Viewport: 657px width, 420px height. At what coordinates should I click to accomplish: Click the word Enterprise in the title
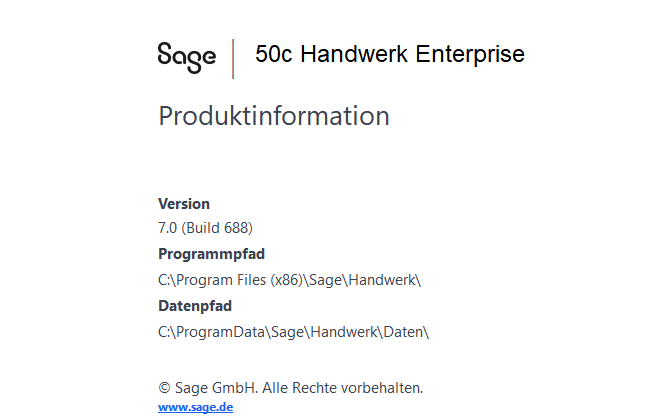click(470, 55)
